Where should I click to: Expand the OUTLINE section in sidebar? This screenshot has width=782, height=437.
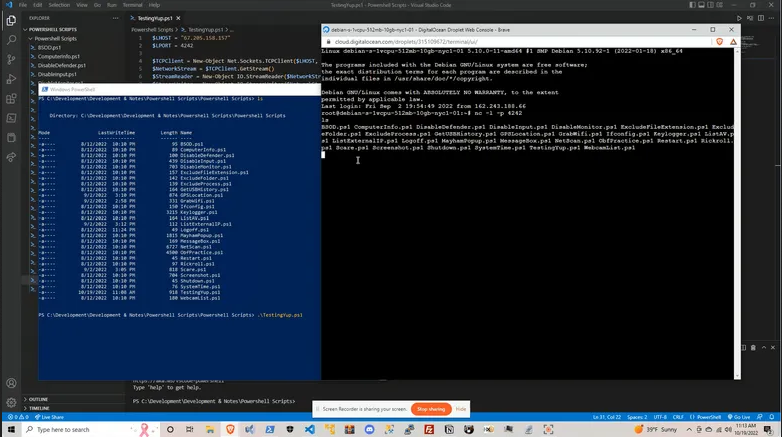tap(38, 399)
